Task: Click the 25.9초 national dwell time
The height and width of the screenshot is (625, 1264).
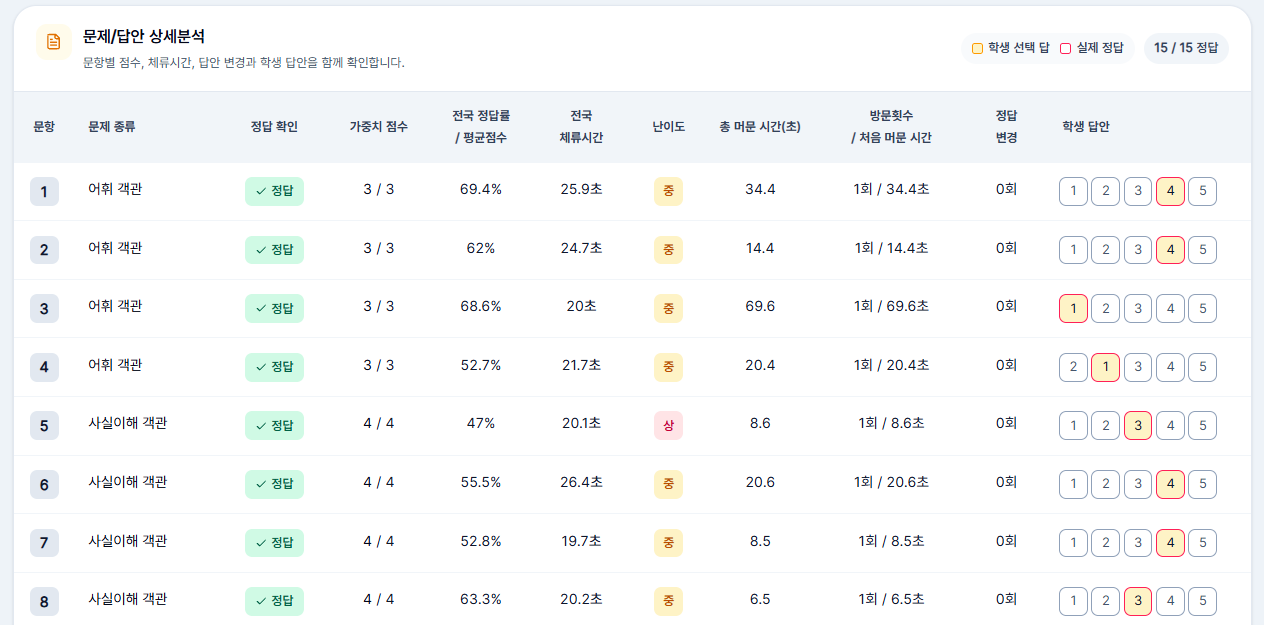Action: 581,189
